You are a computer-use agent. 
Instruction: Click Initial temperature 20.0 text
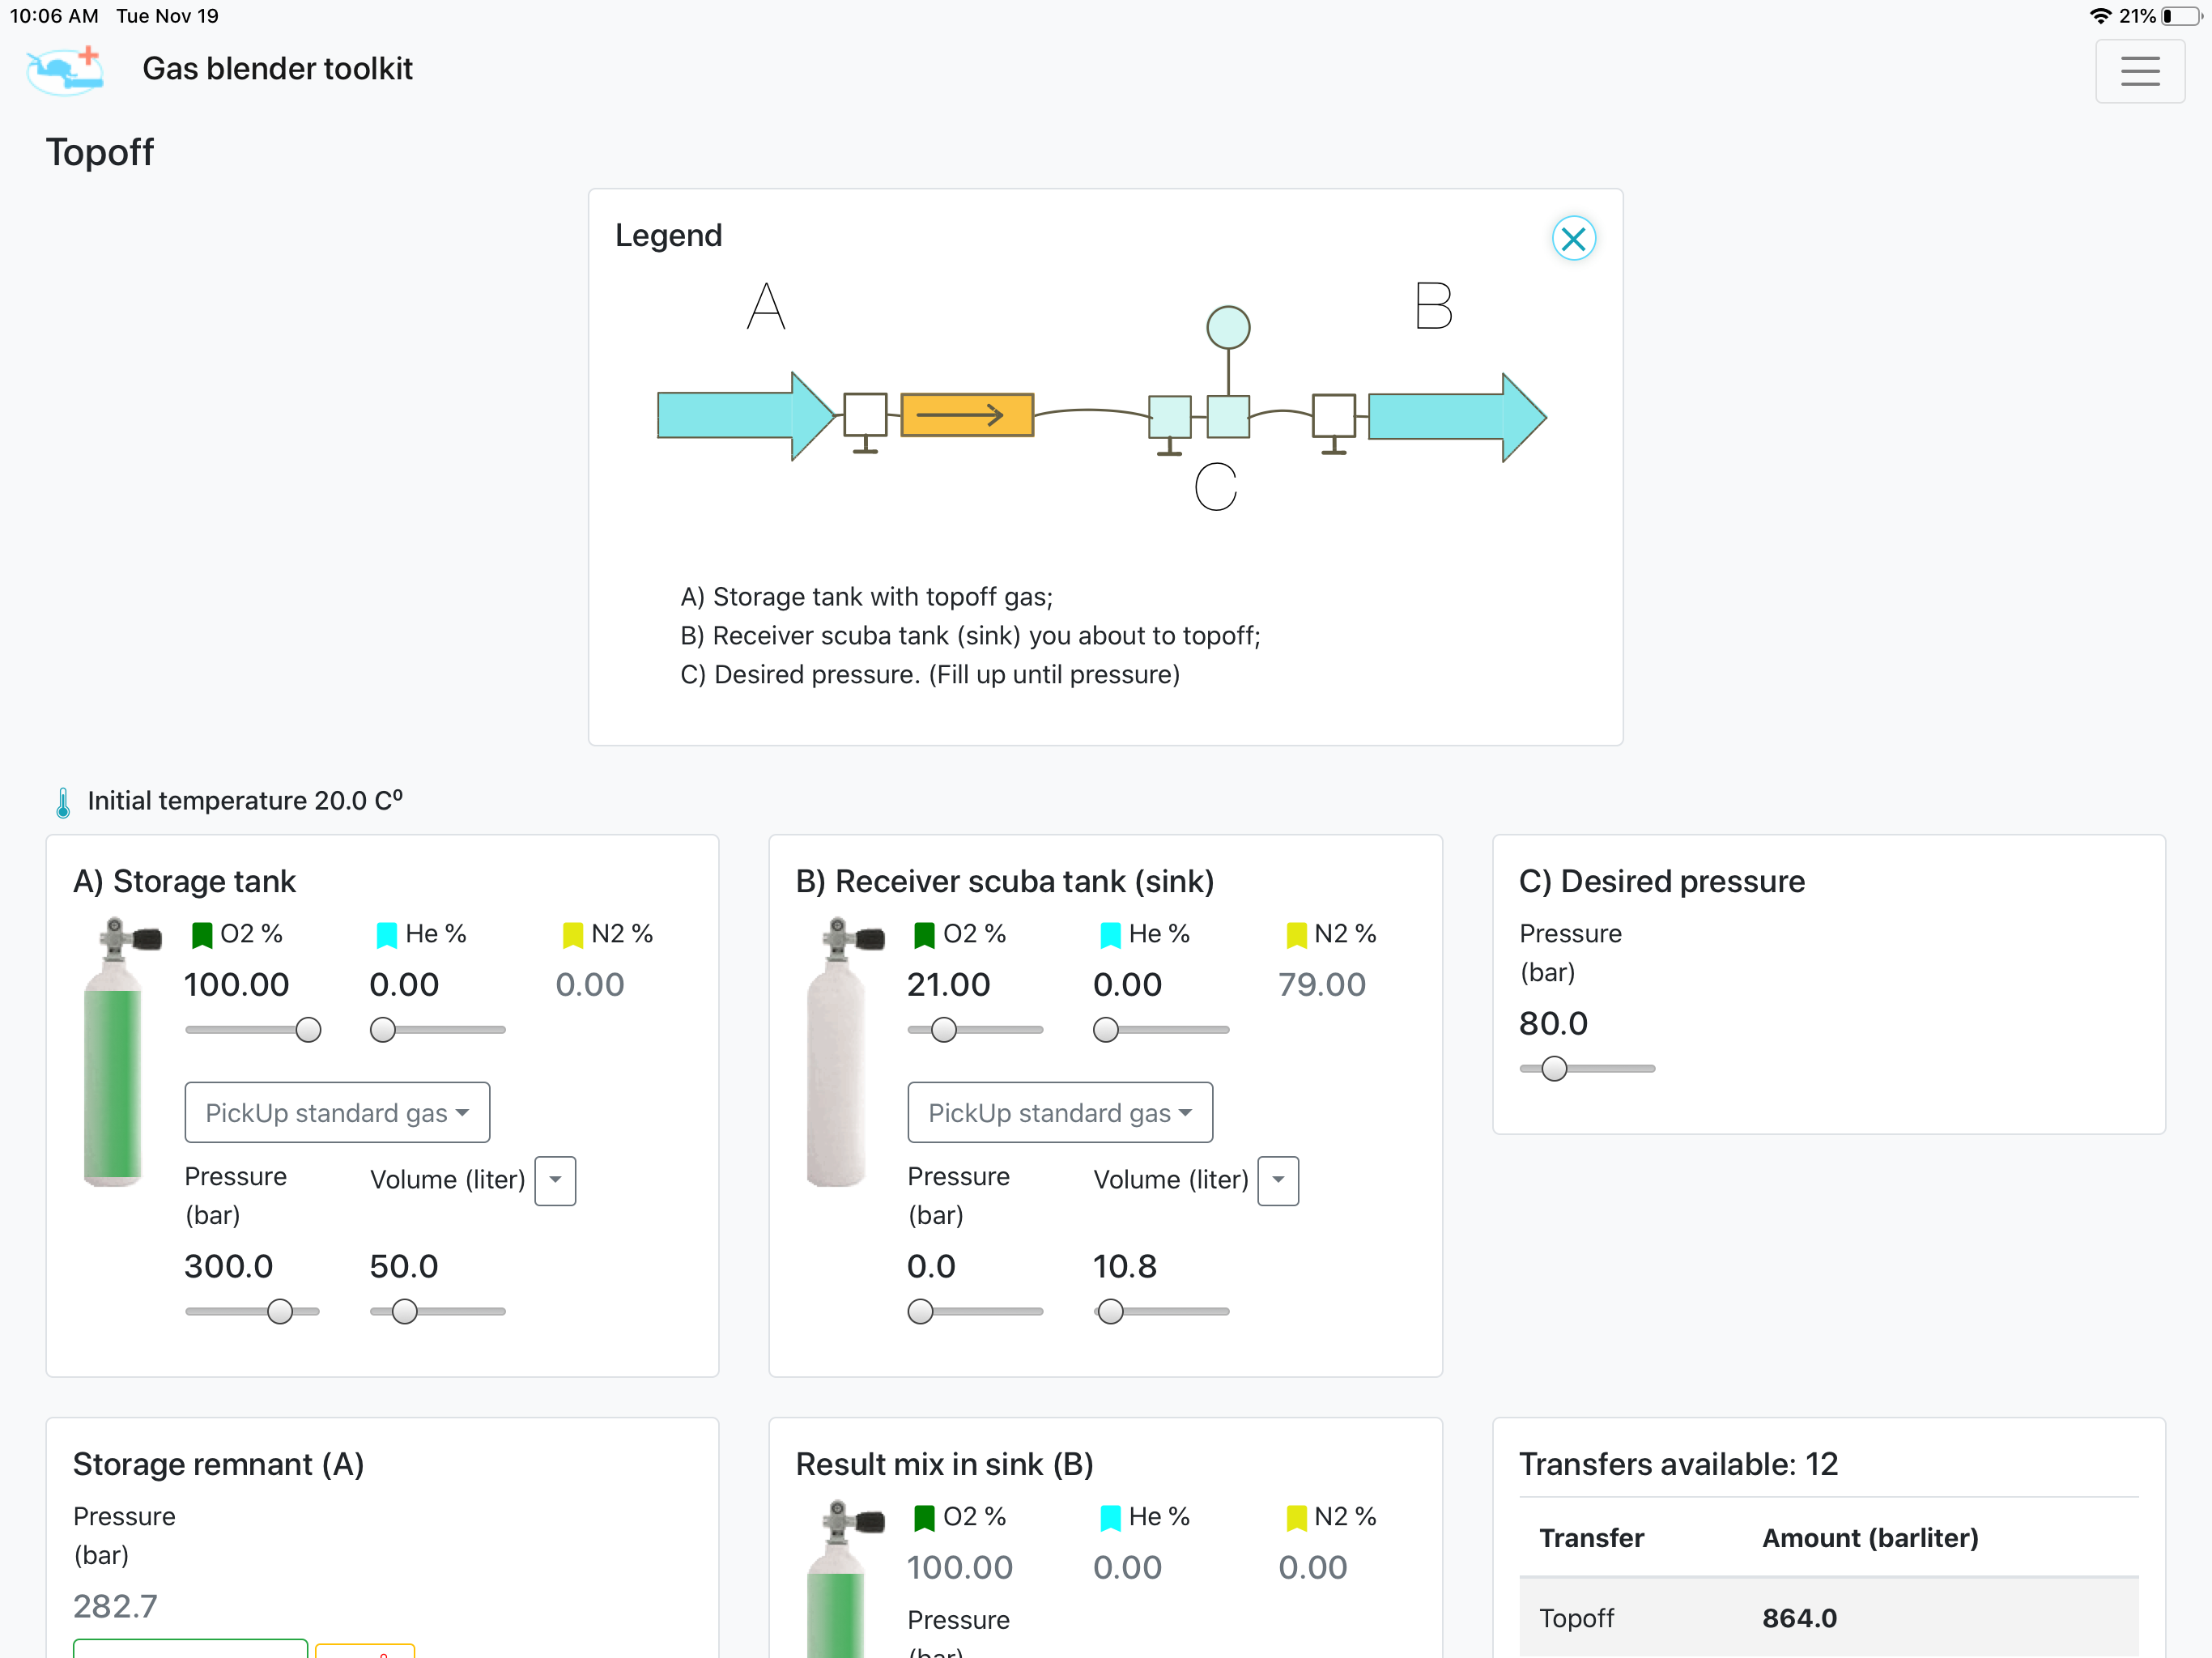245,801
